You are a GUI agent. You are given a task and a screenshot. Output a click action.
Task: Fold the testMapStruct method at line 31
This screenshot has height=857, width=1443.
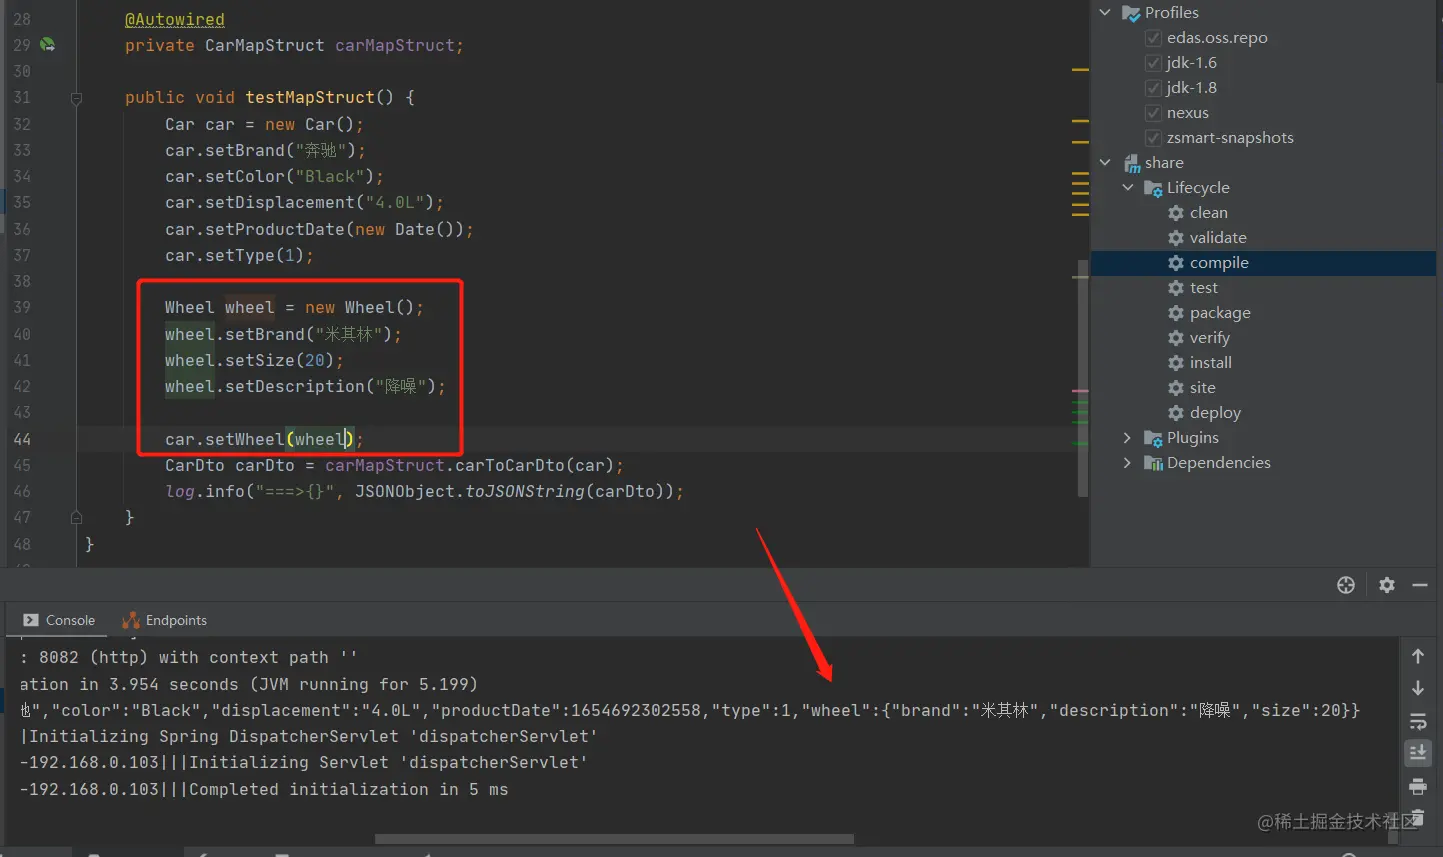point(76,98)
